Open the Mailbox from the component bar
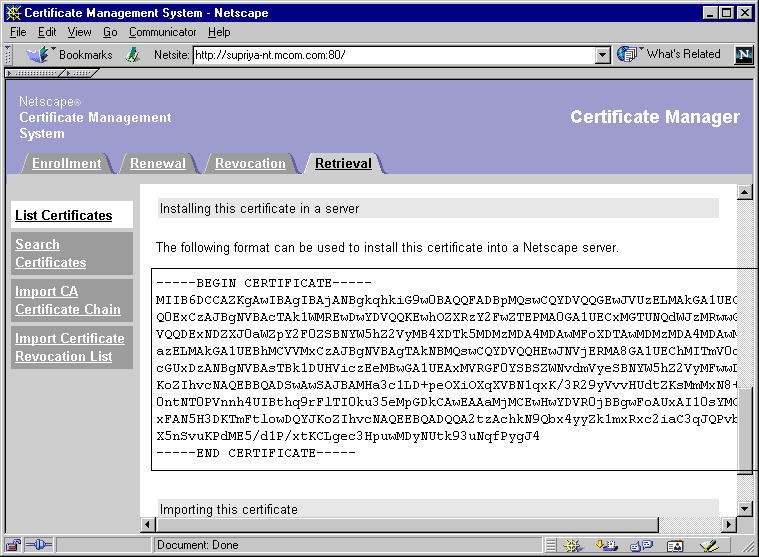Image resolution: width=759 pixels, height=557 pixels. (x=607, y=546)
